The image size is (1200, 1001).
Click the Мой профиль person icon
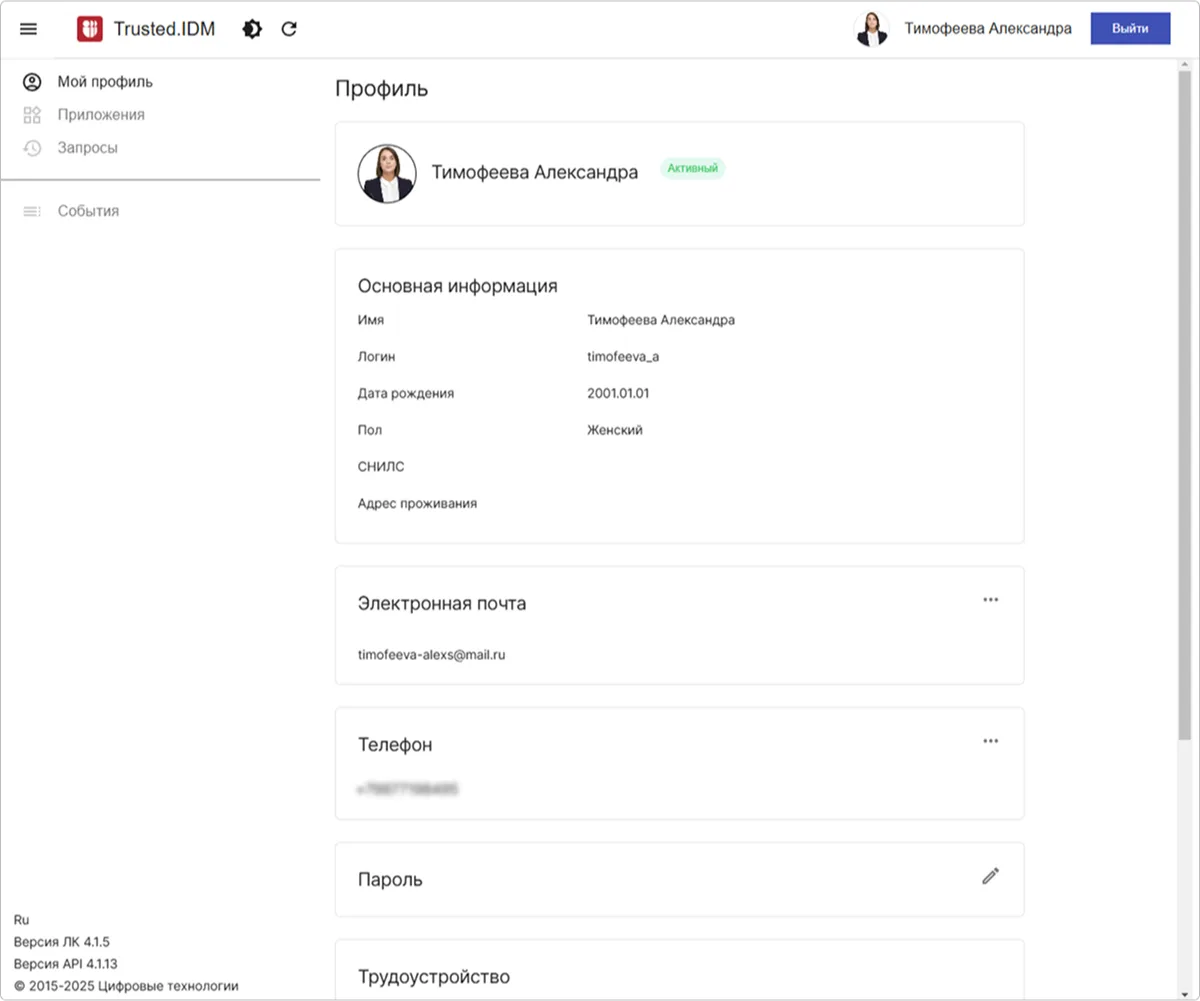[32, 82]
